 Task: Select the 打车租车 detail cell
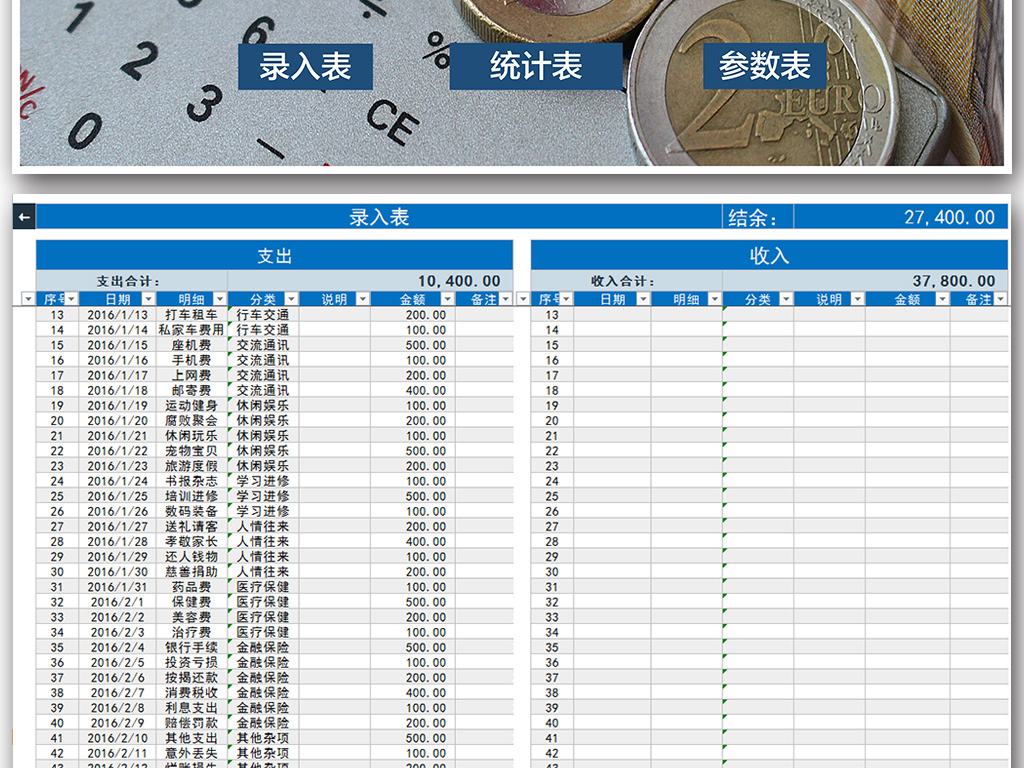pyautogui.click(x=191, y=315)
